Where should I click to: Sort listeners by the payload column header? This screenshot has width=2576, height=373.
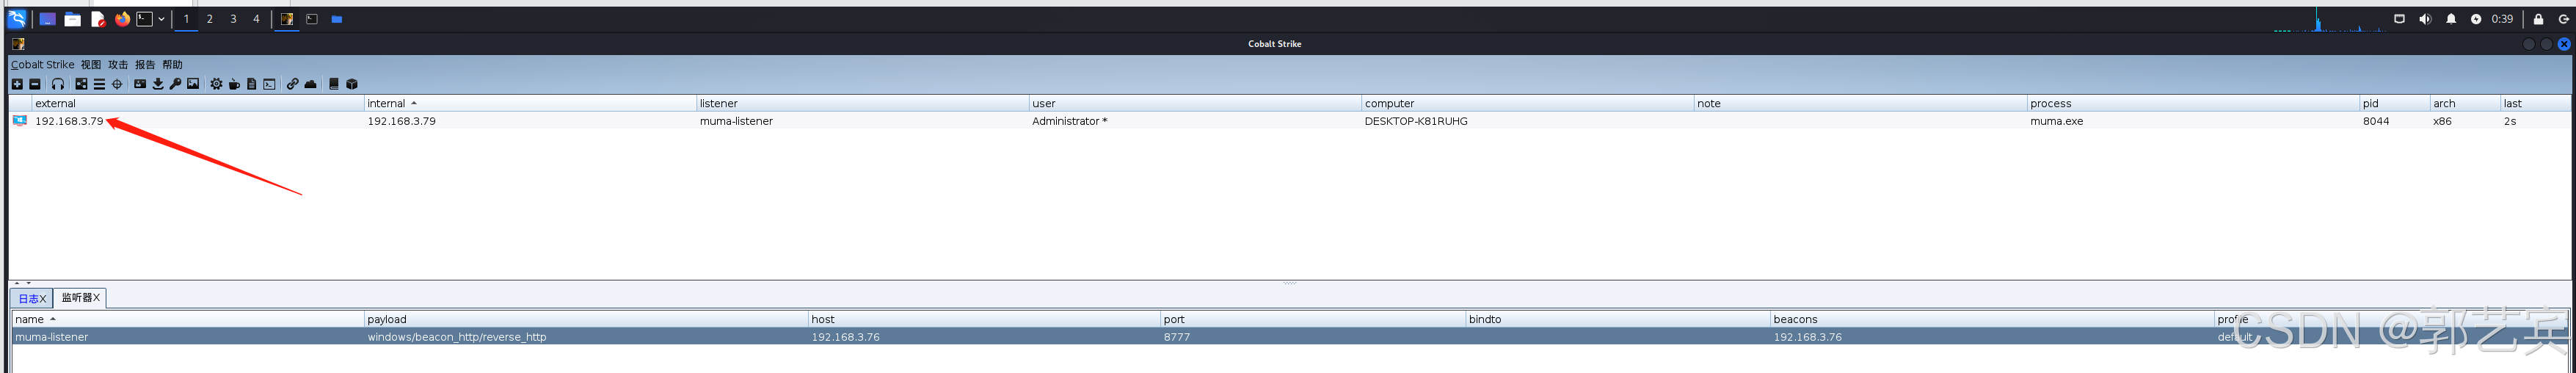(586, 319)
